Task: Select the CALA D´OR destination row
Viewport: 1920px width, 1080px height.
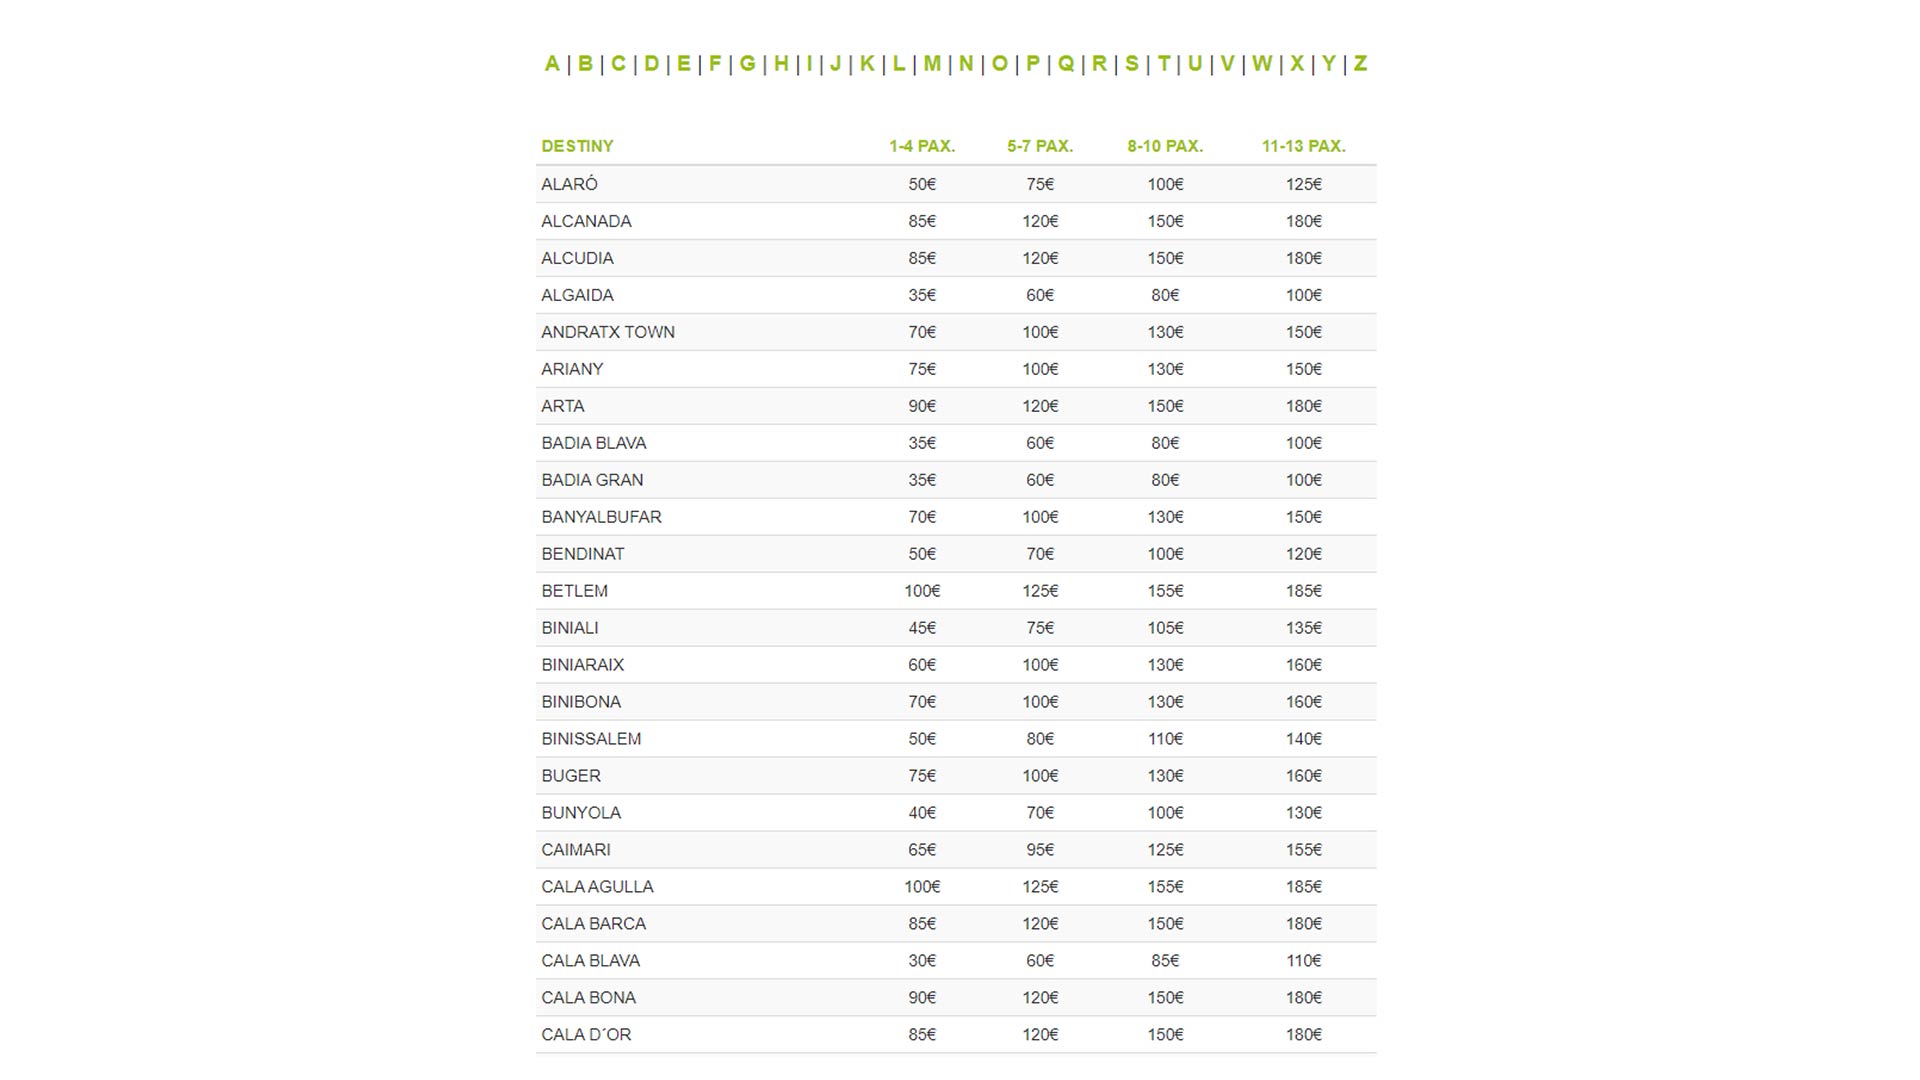Action: tap(586, 1035)
